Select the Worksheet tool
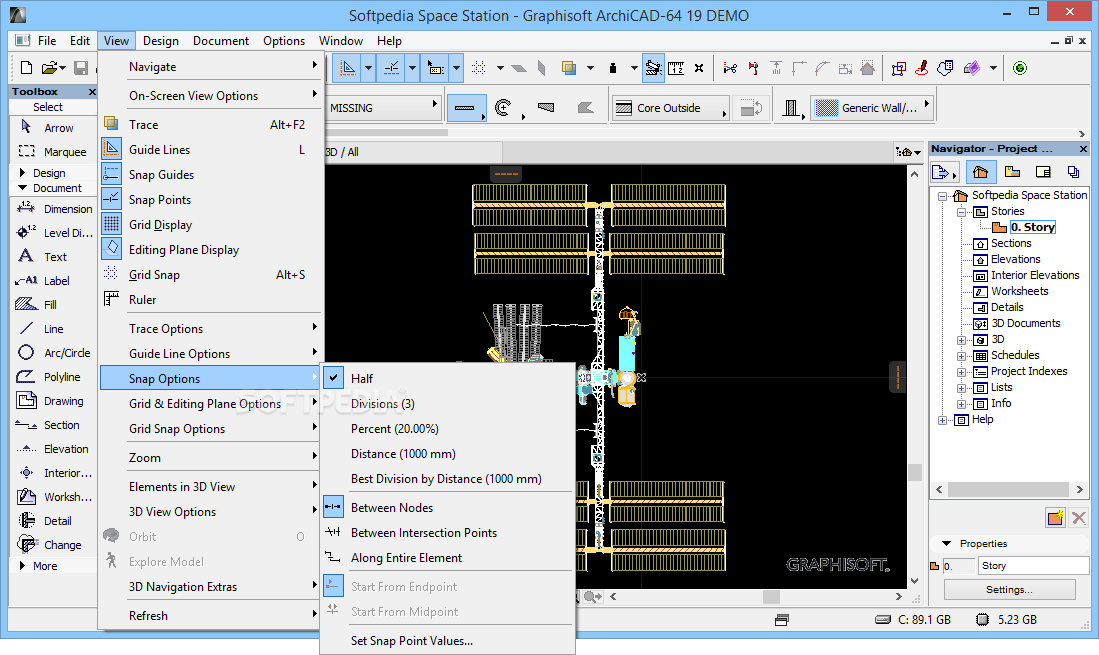The width and height of the screenshot is (1099, 655). pyautogui.click(x=53, y=497)
